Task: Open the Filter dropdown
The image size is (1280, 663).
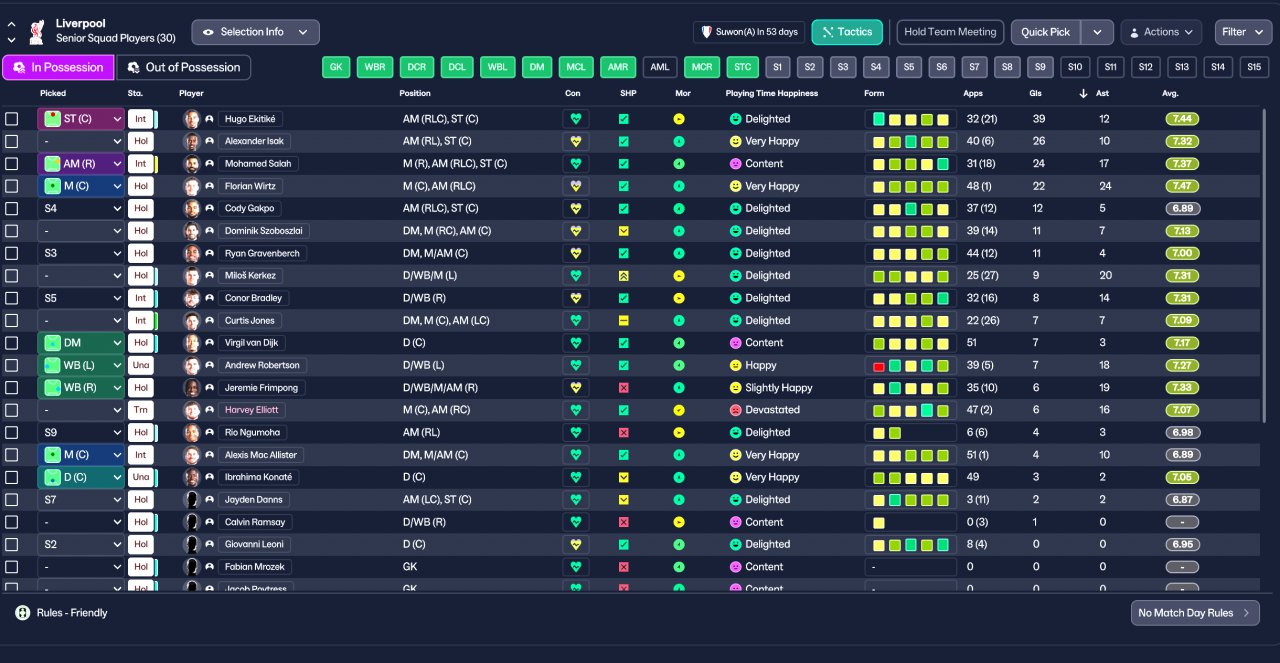Action: [x=1243, y=32]
